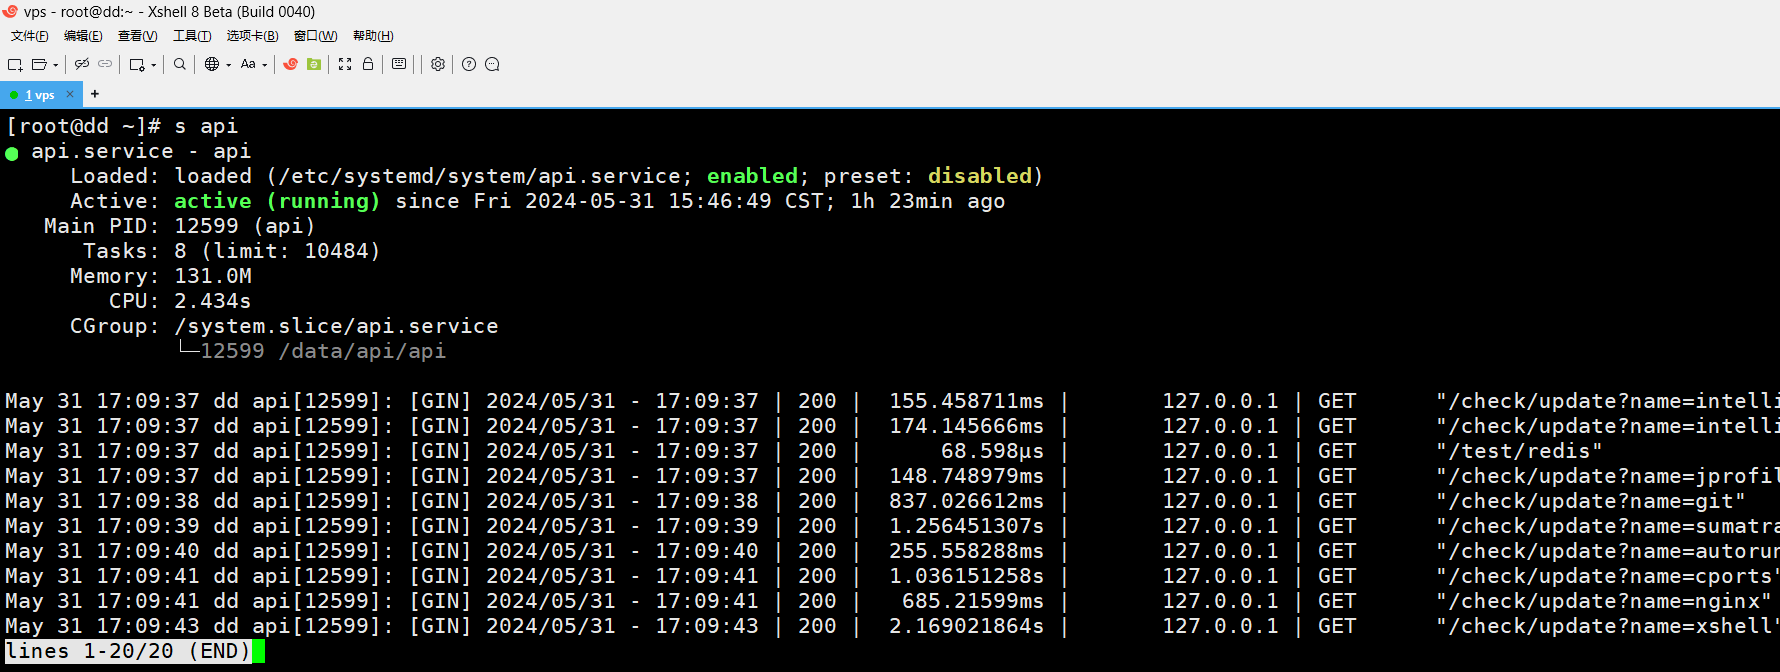Click the 'Memory: 131.0M' value
1780x672 pixels.
pyautogui.click(x=213, y=276)
